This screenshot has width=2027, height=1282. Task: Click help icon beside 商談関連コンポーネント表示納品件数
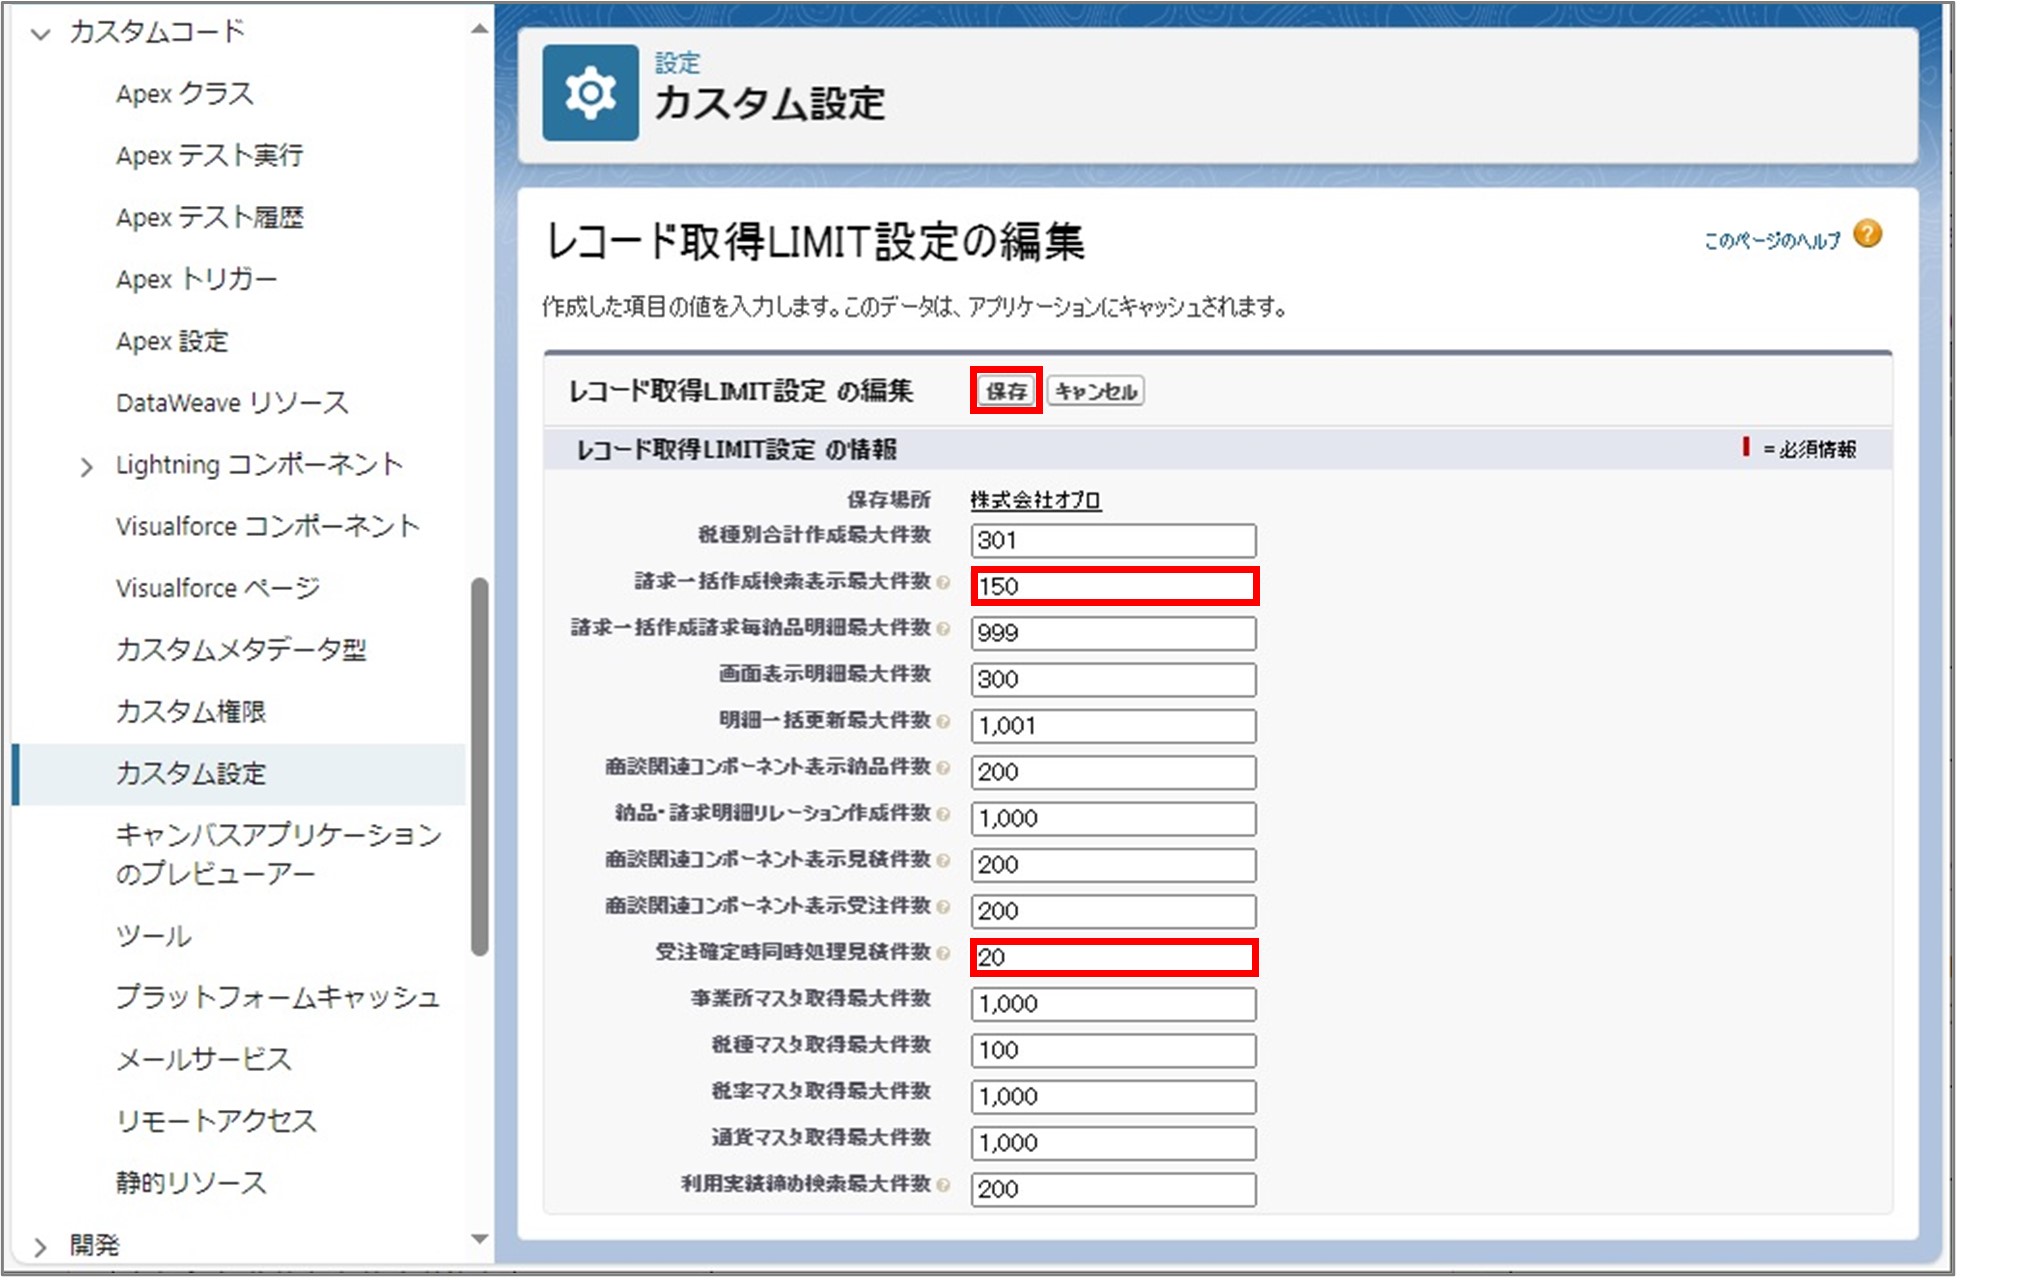943,768
